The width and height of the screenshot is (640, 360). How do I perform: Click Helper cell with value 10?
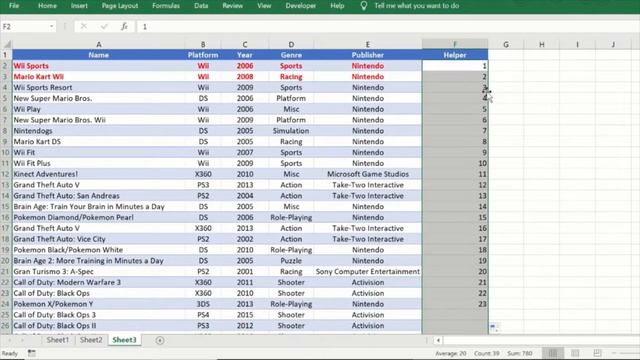click(455, 163)
